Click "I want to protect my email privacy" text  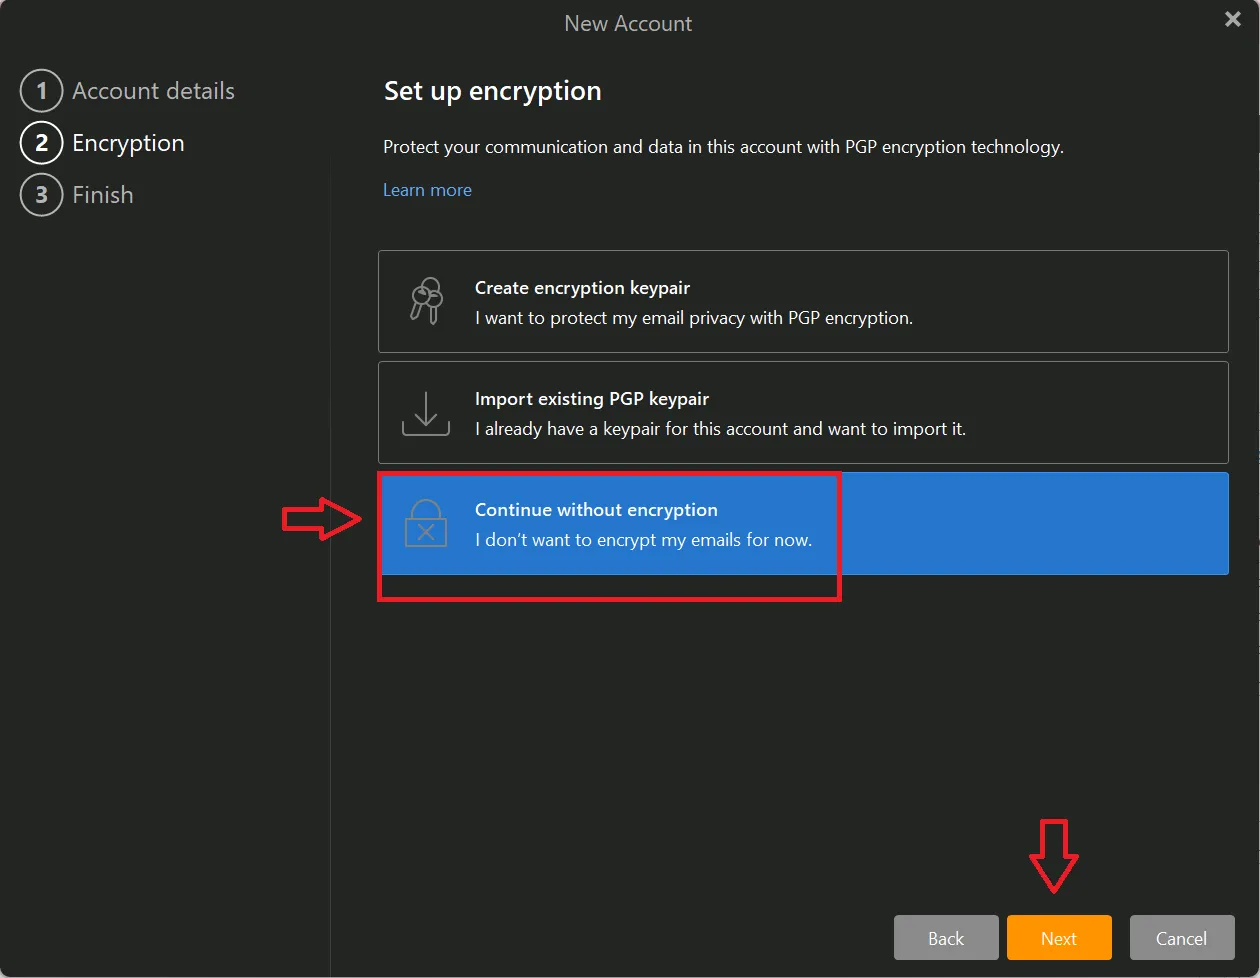pyautogui.click(x=693, y=318)
